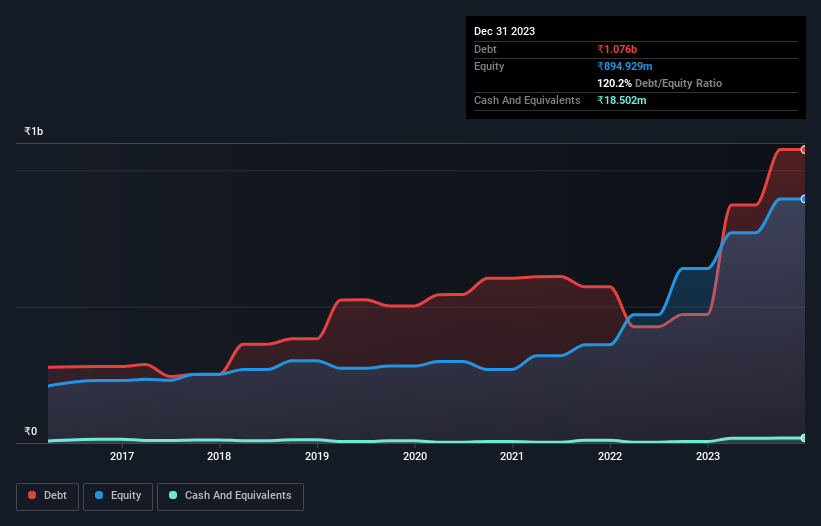This screenshot has width=821, height=526.
Task: Select the red Debt endpoint marker
Action: pos(804,150)
